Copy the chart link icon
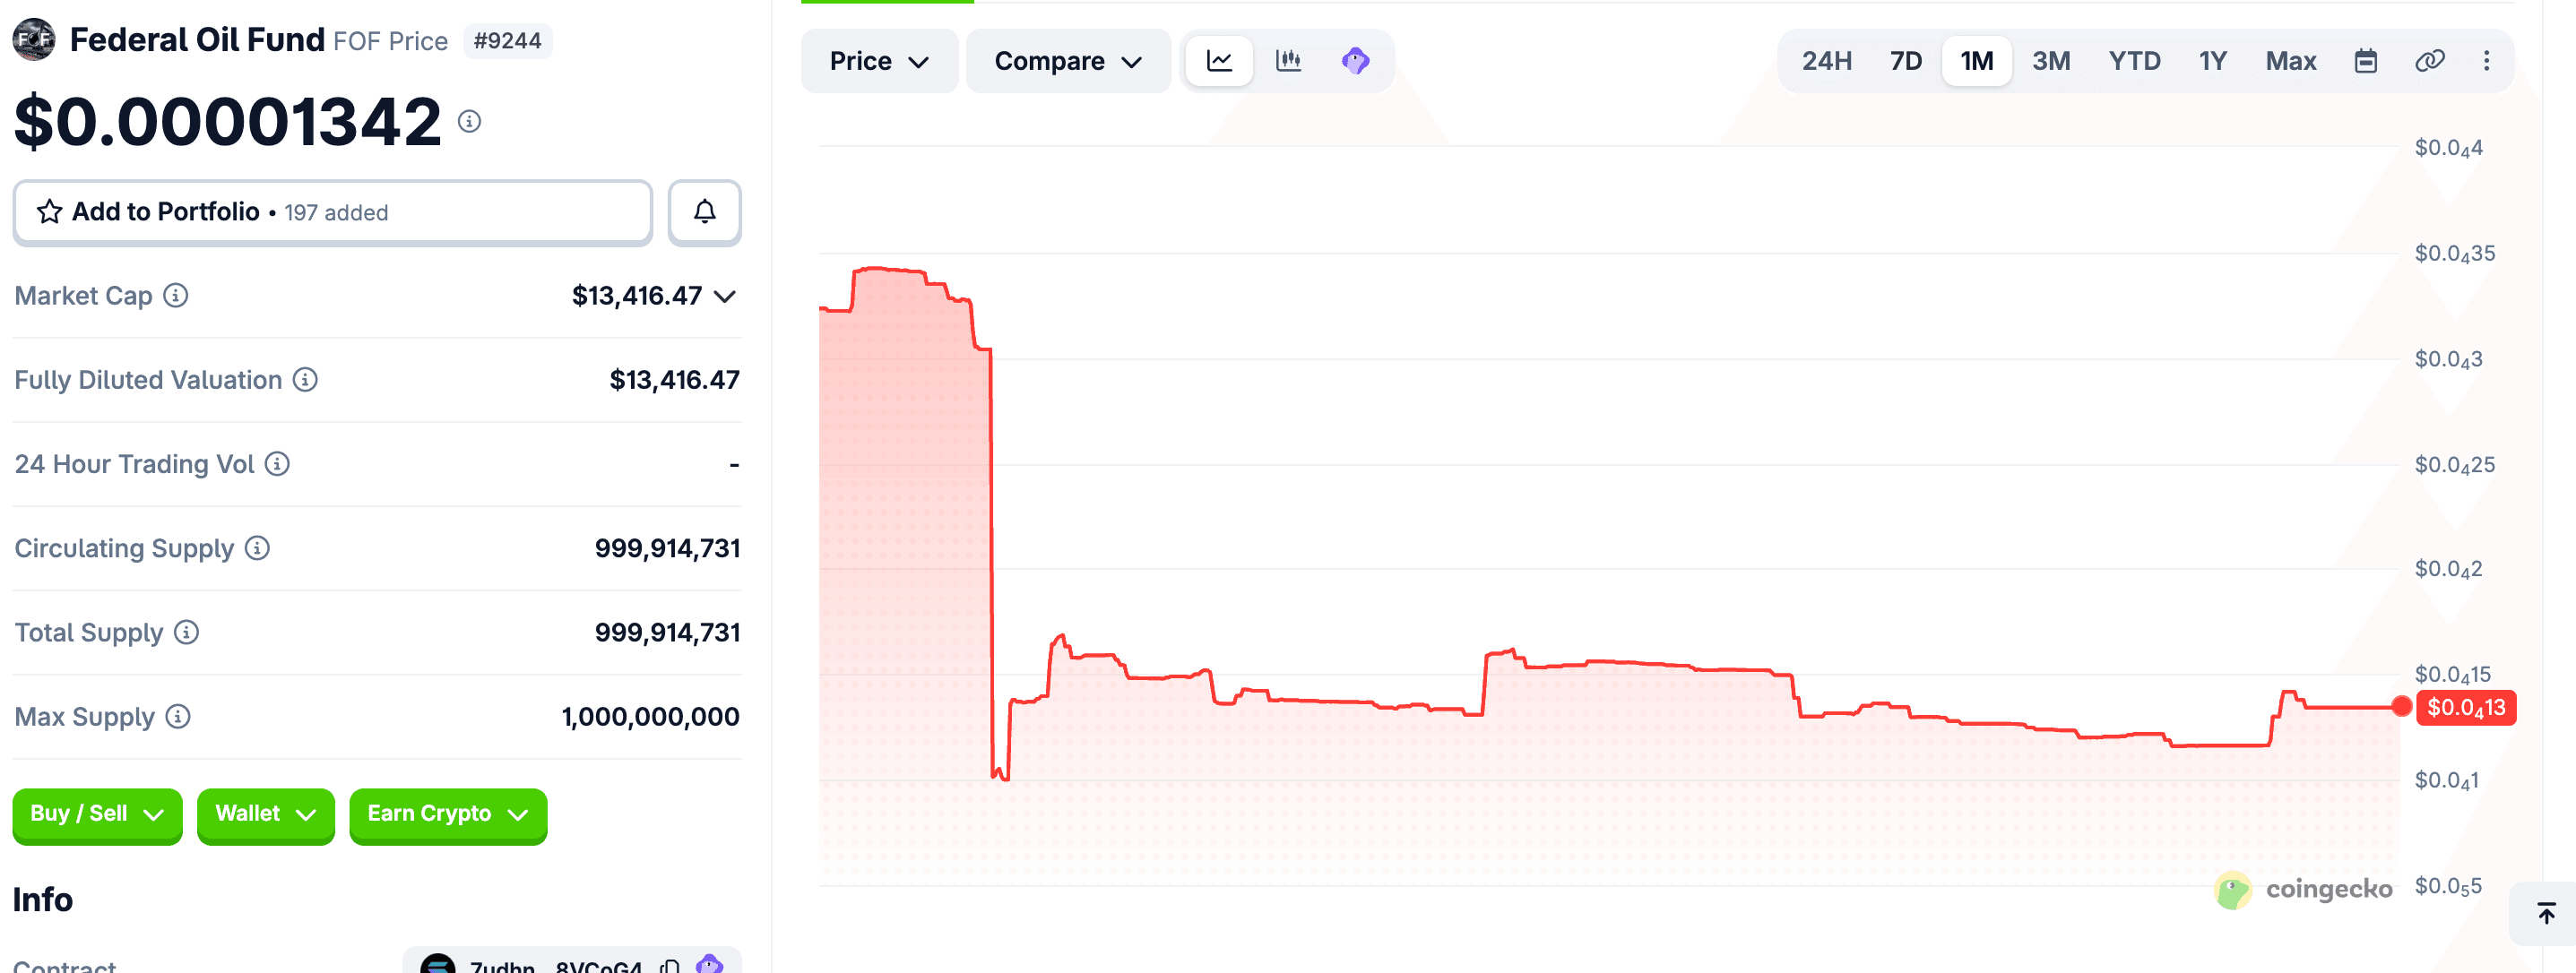The height and width of the screenshot is (973, 2576). [2429, 61]
